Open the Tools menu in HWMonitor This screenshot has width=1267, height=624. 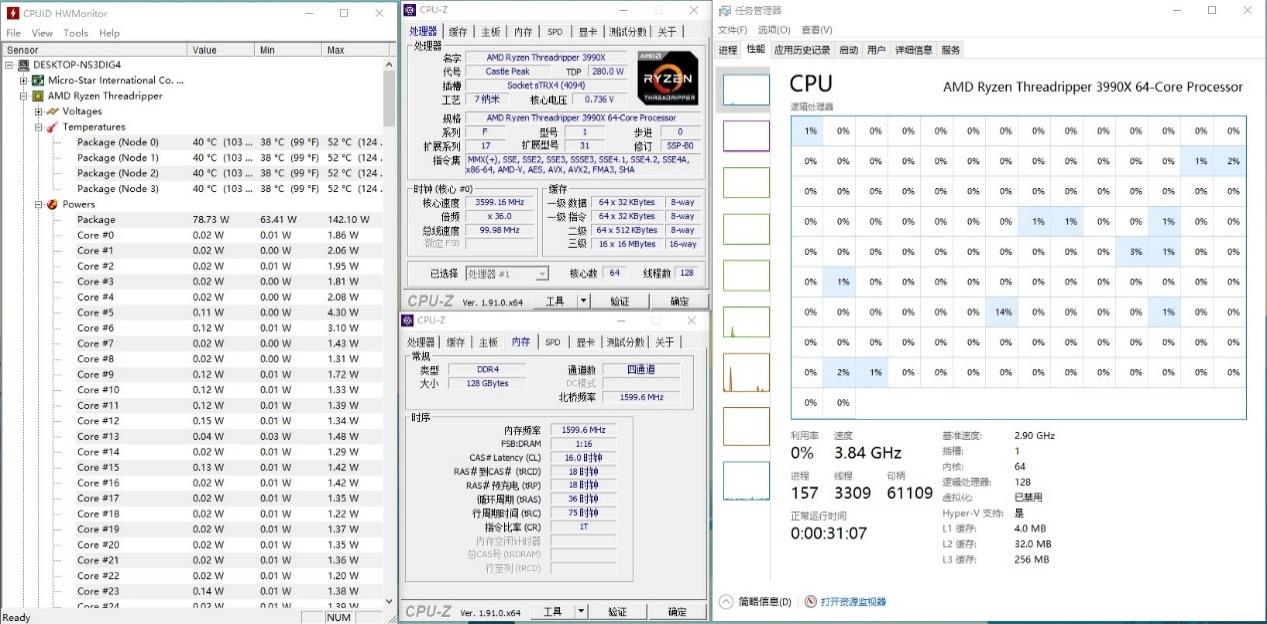click(x=76, y=33)
